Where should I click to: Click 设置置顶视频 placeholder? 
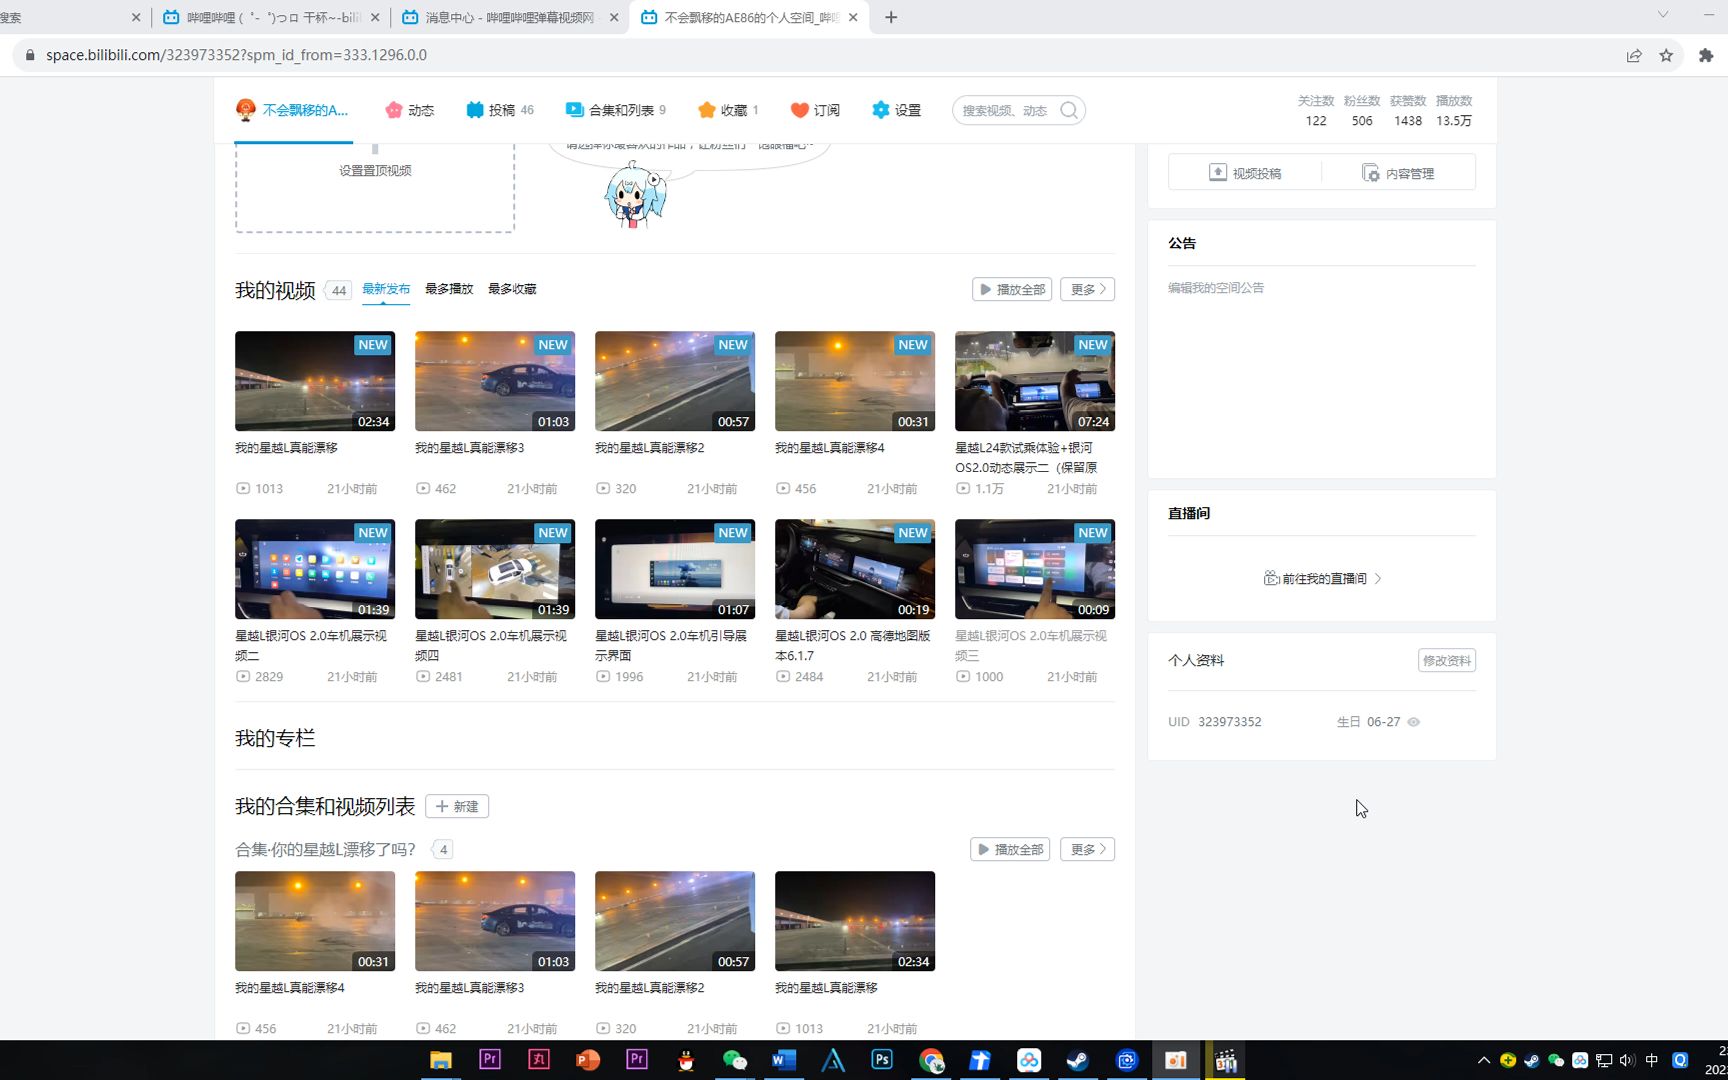click(x=375, y=171)
